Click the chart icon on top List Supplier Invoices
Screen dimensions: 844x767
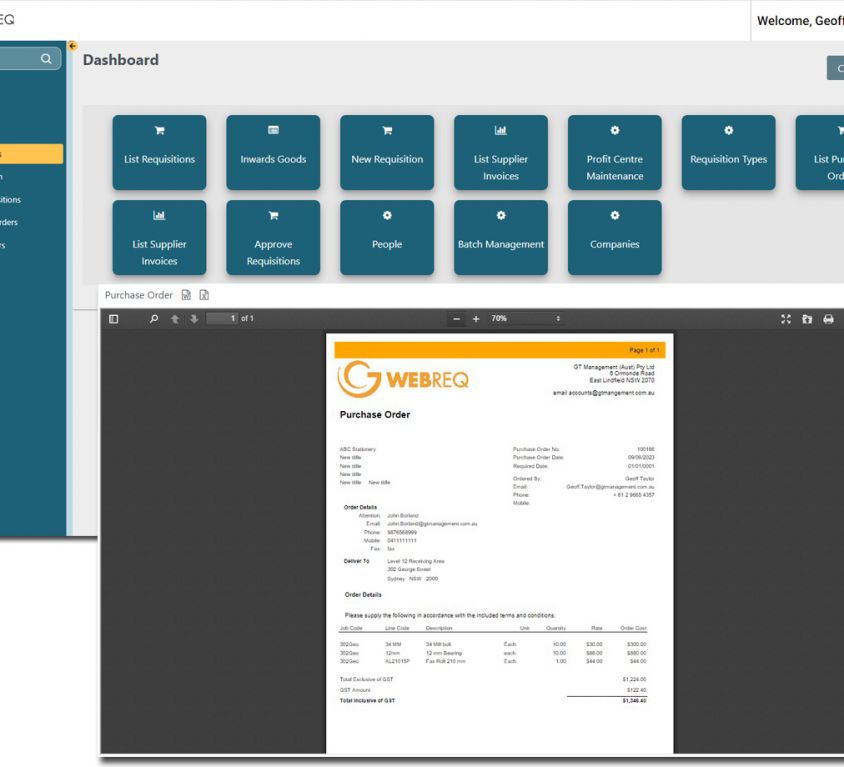(501, 130)
